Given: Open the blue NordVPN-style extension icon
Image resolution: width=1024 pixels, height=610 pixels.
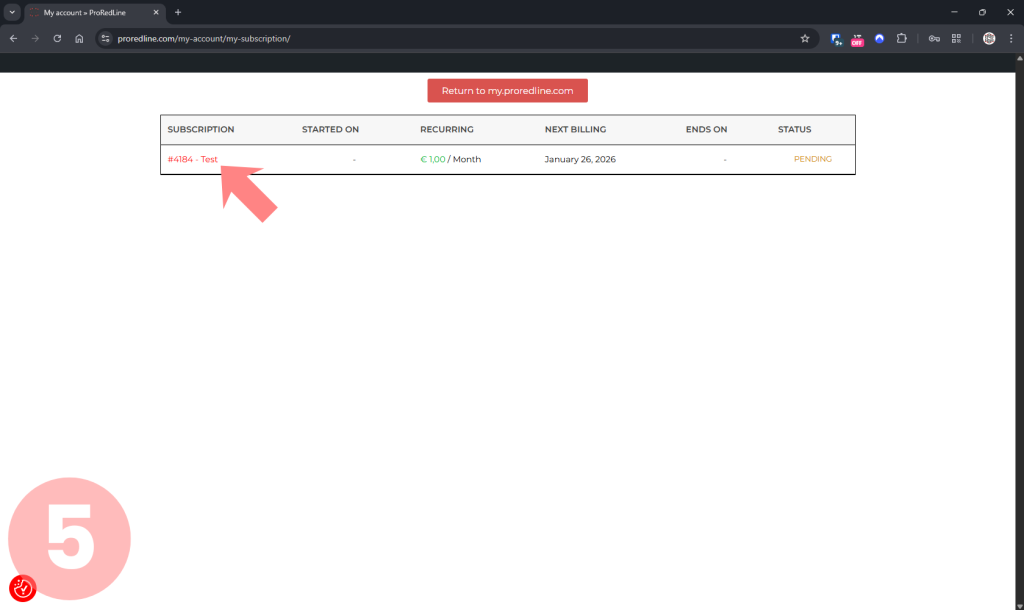Looking at the screenshot, I should (x=879, y=39).
